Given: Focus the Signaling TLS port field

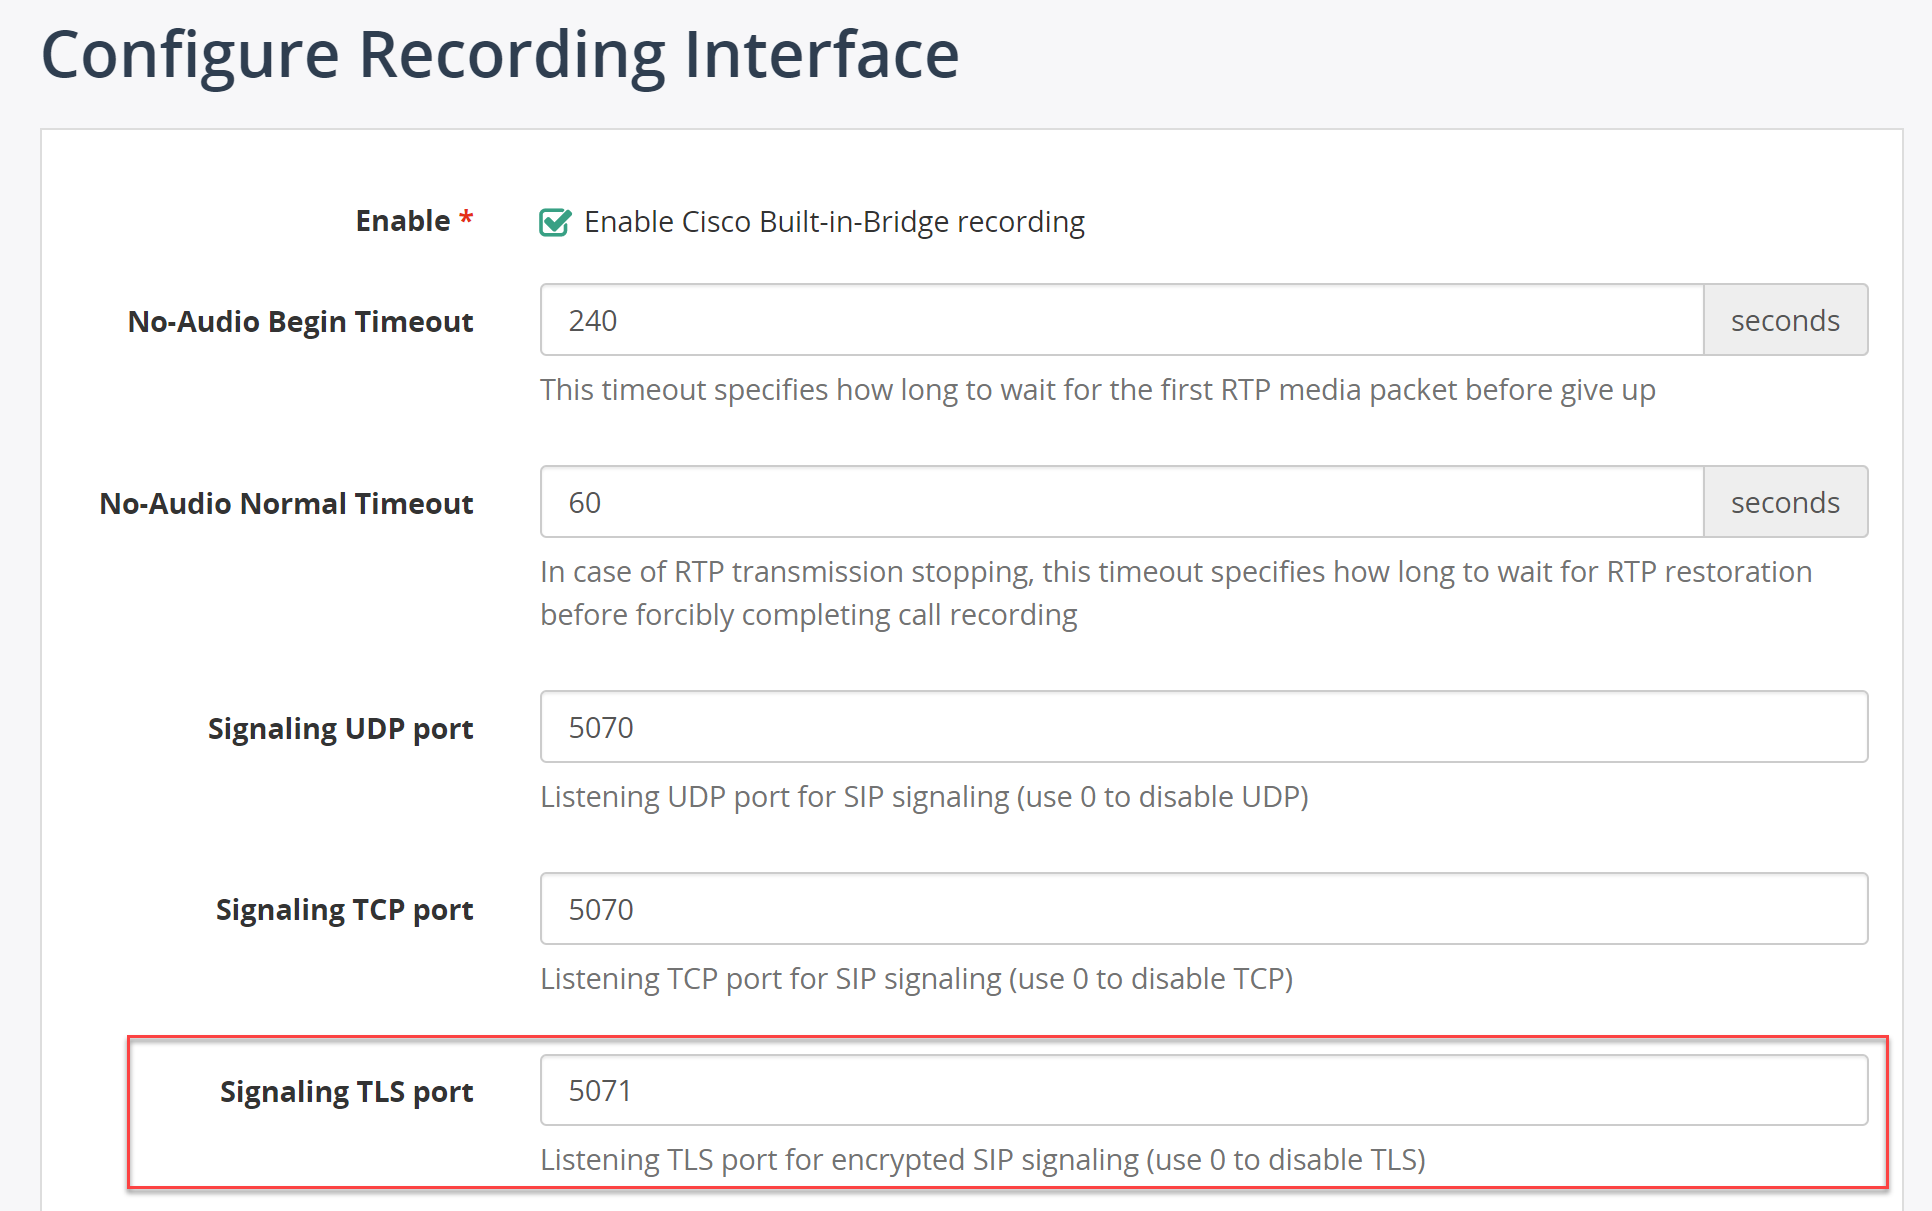Looking at the screenshot, I should tap(1204, 1090).
